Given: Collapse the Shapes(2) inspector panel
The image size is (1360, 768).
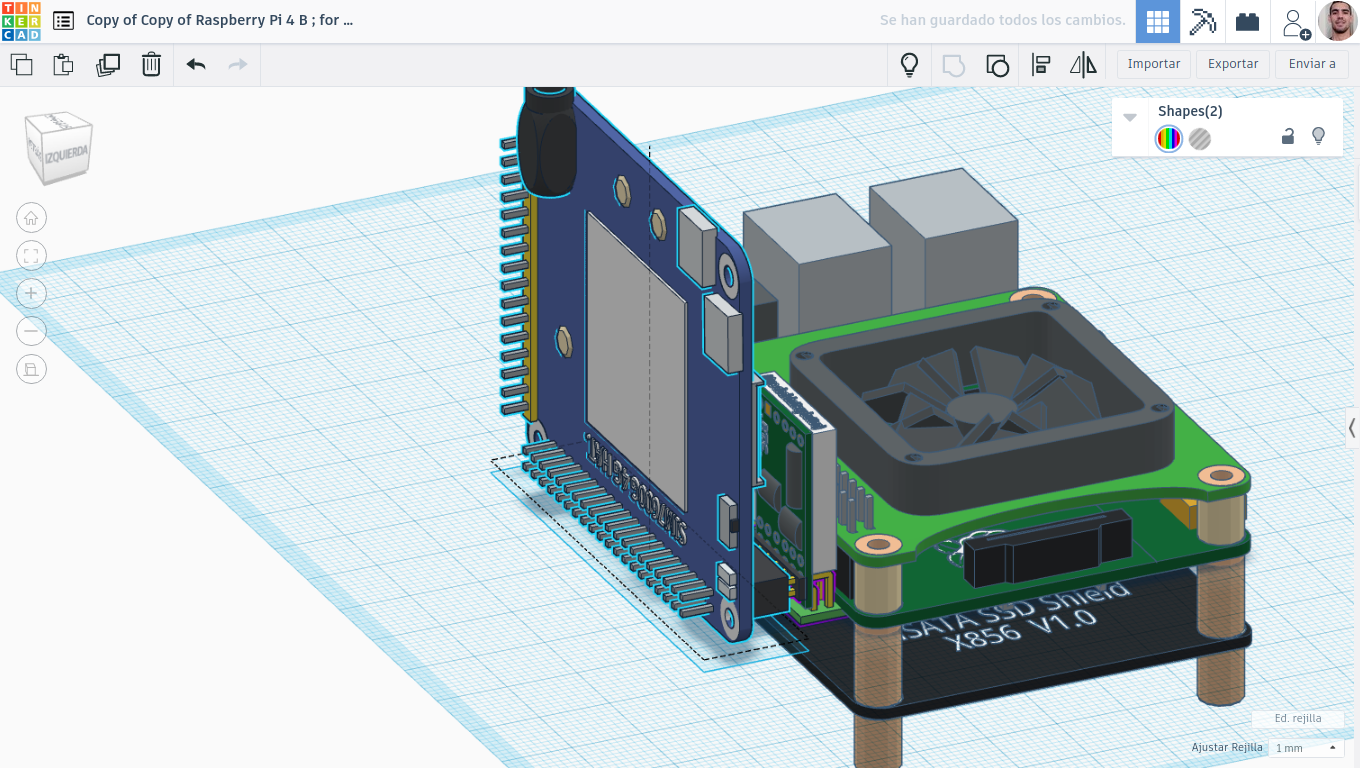Looking at the screenshot, I should pyautogui.click(x=1130, y=117).
